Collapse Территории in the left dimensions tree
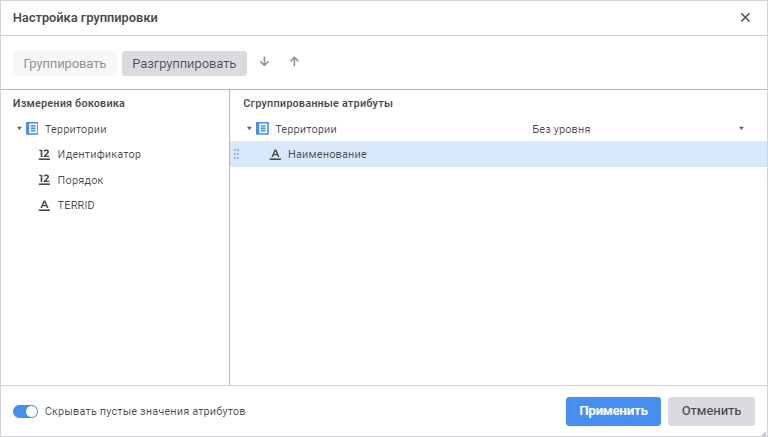 point(19,129)
